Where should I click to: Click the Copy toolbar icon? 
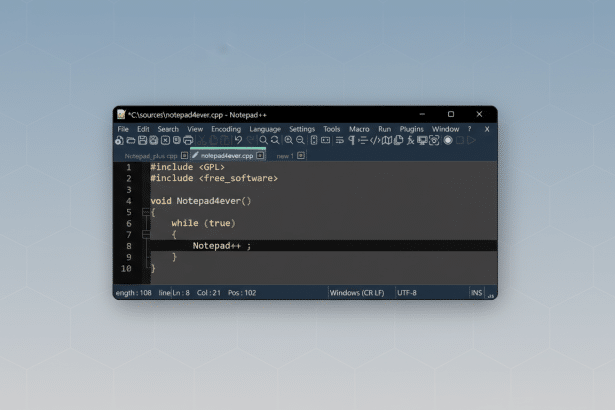[214, 140]
